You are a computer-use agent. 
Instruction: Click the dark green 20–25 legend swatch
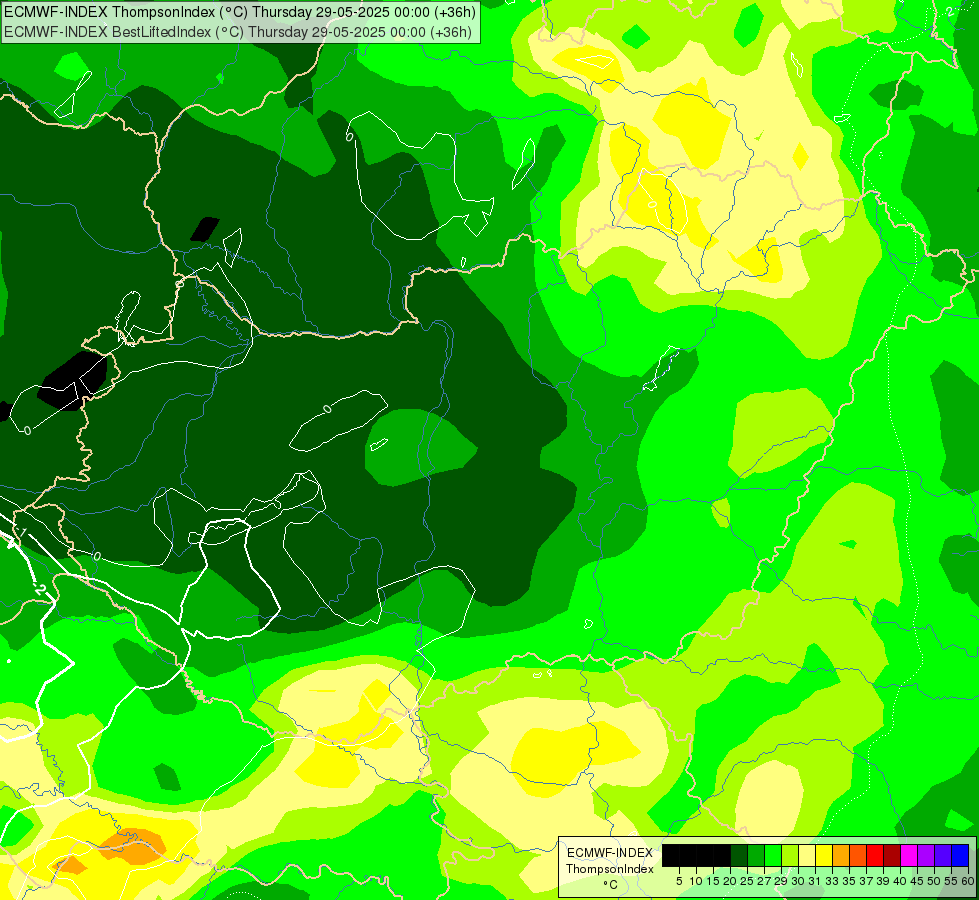739,855
